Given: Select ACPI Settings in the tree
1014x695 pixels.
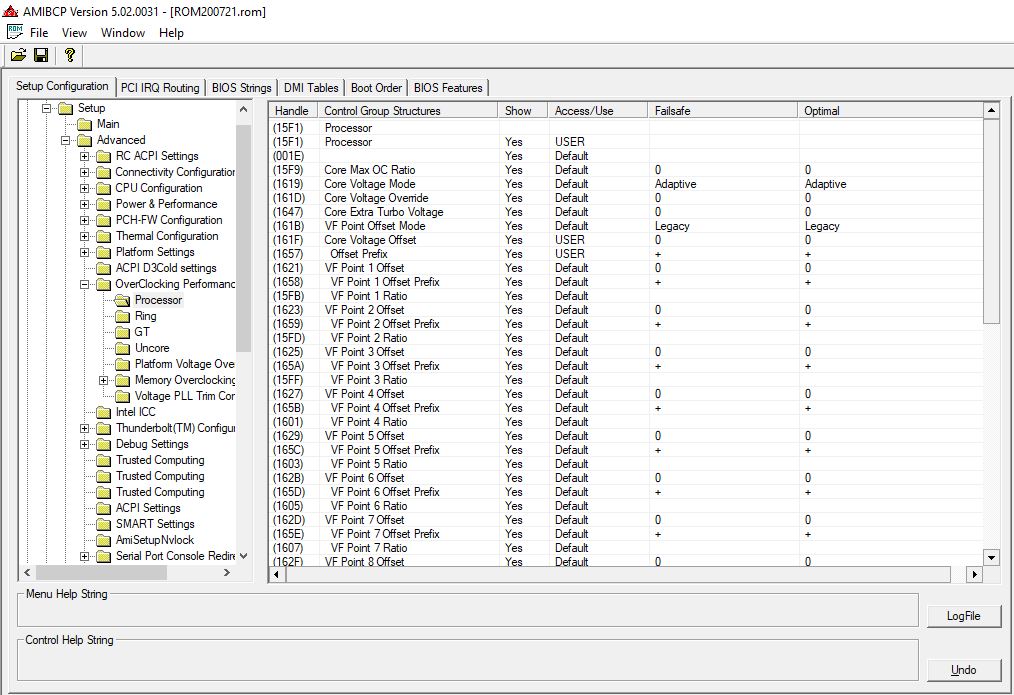Looking at the screenshot, I should (148, 508).
